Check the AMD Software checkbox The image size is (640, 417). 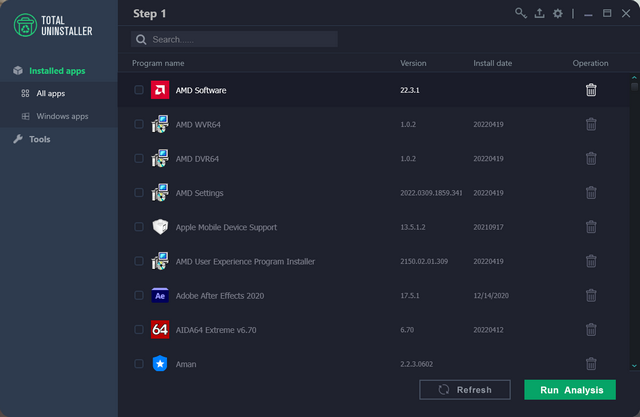click(139, 90)
